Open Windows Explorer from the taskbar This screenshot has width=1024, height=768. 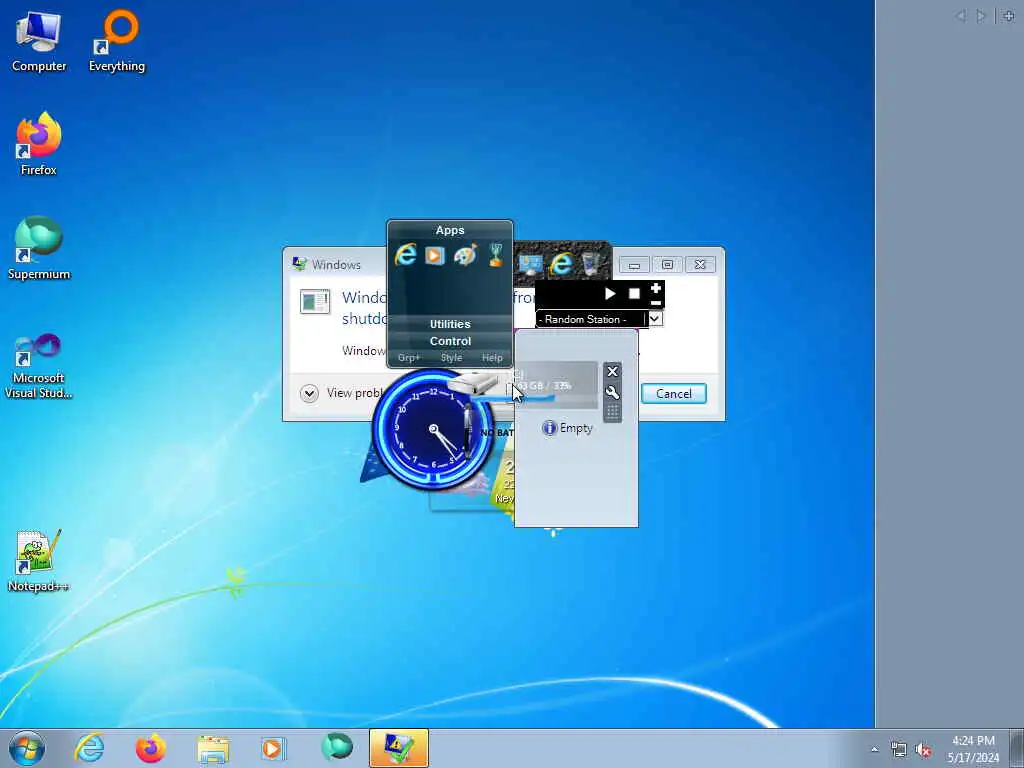213,748
